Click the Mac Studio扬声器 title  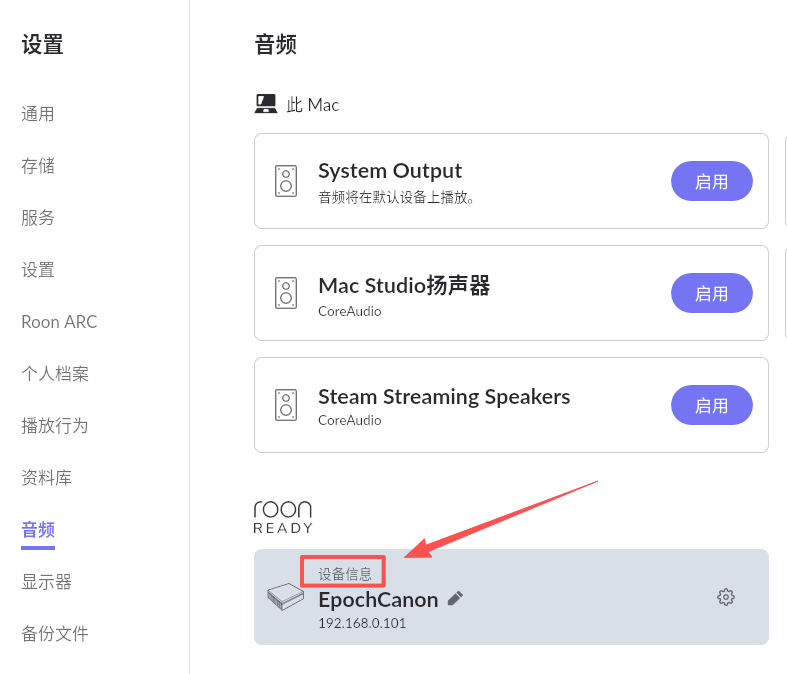point(404,286)
